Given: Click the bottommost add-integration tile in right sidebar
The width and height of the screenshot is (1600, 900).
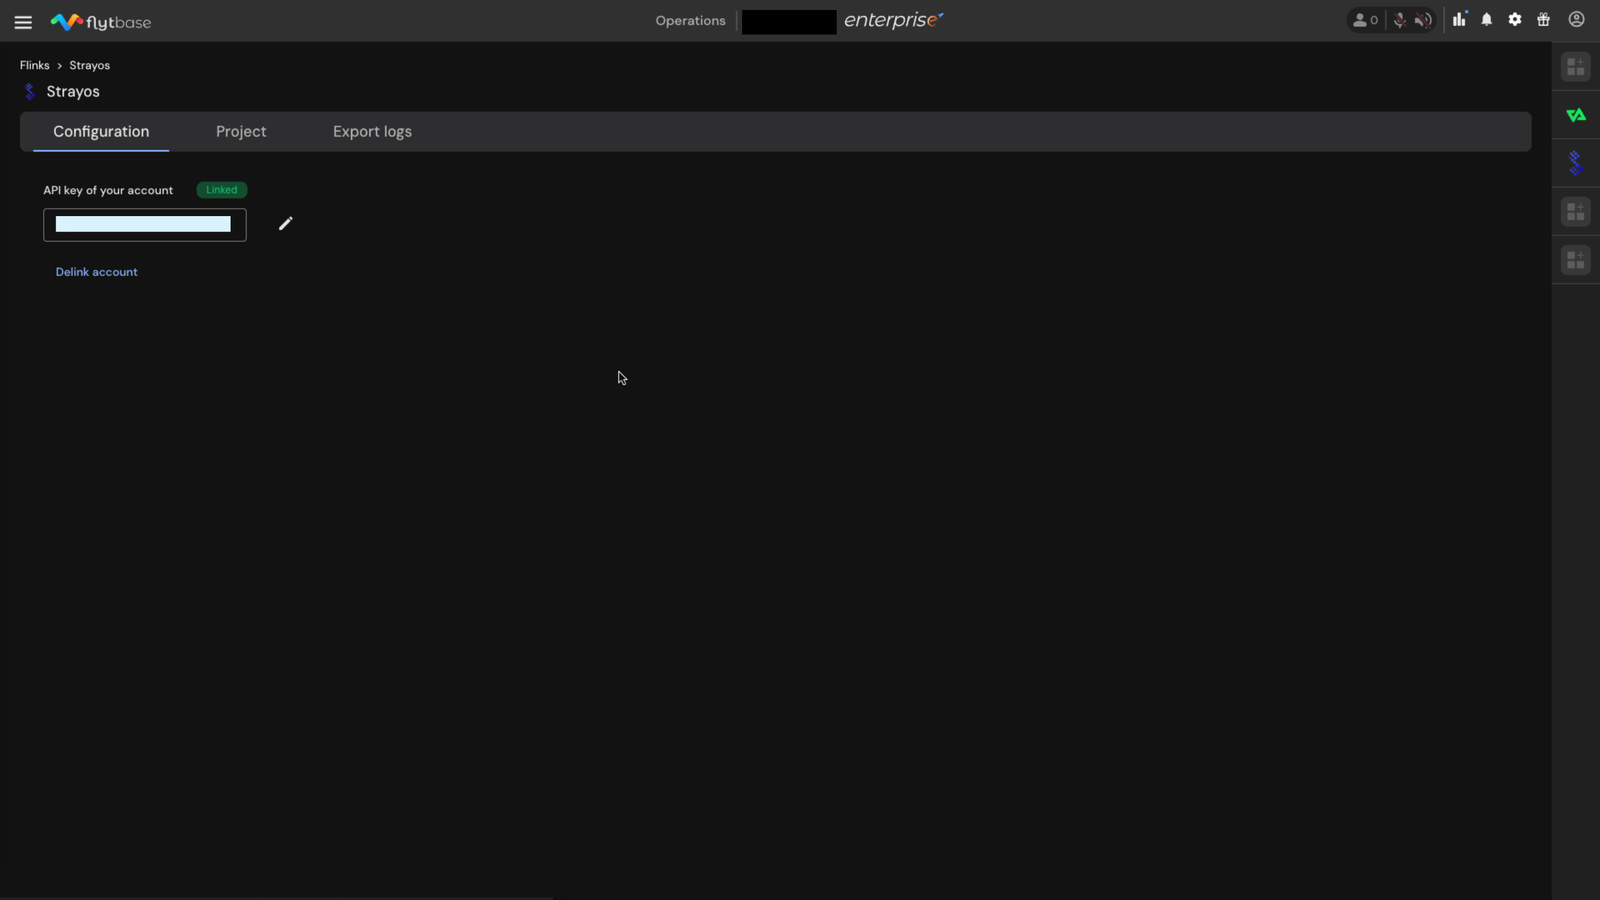Looking at the screenshot, I should (x=1576, y=260).
